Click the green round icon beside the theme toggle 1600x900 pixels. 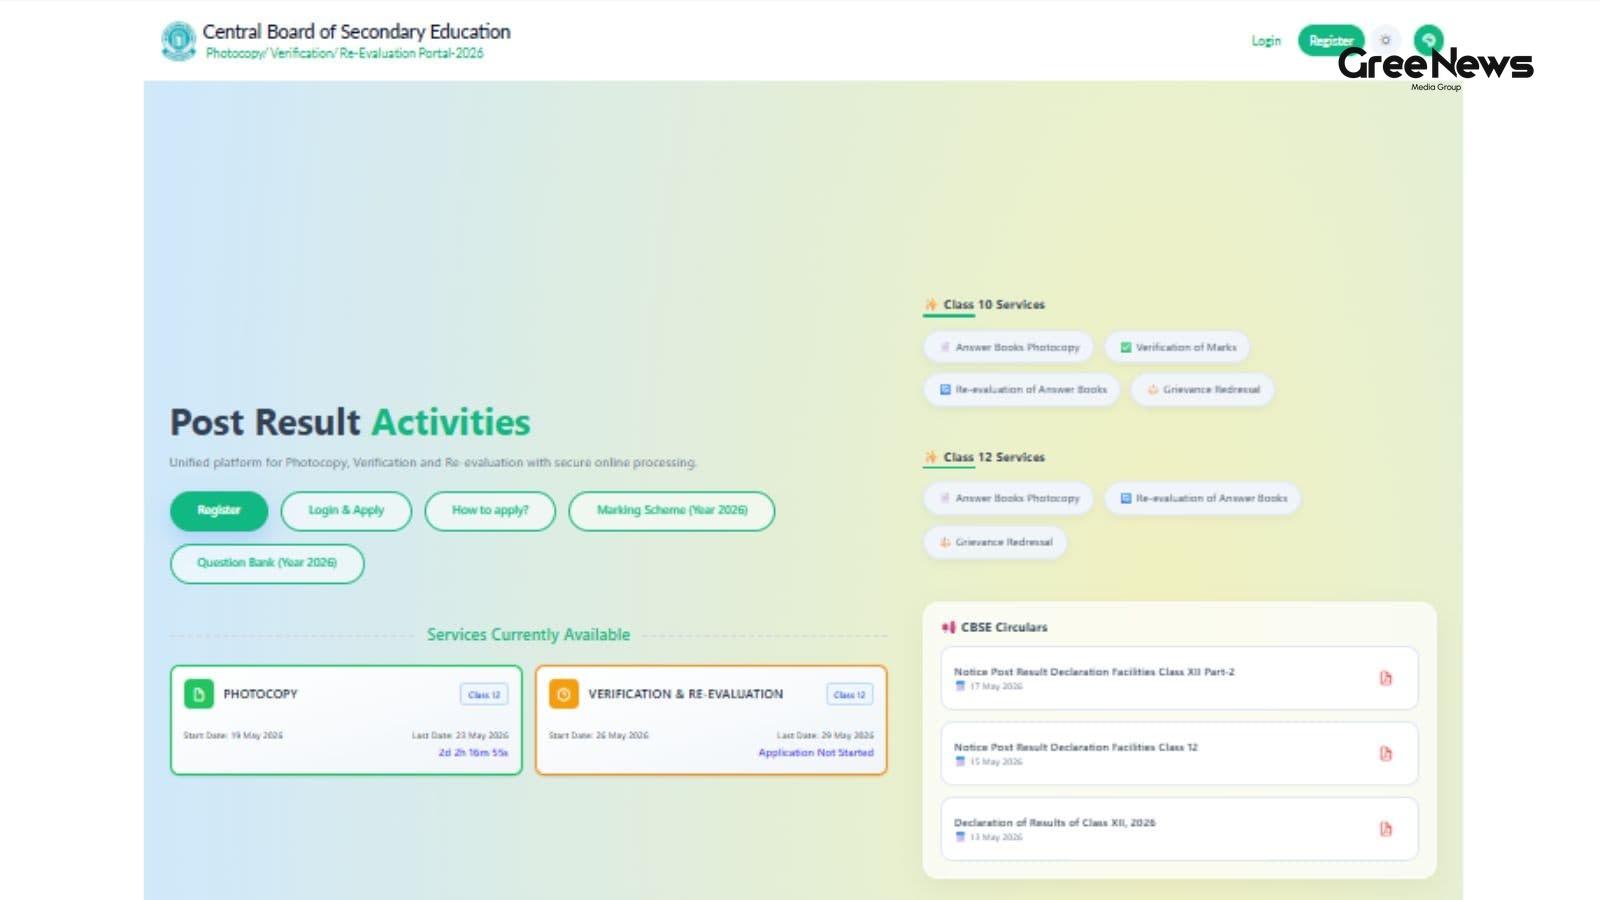(1428, 39)
